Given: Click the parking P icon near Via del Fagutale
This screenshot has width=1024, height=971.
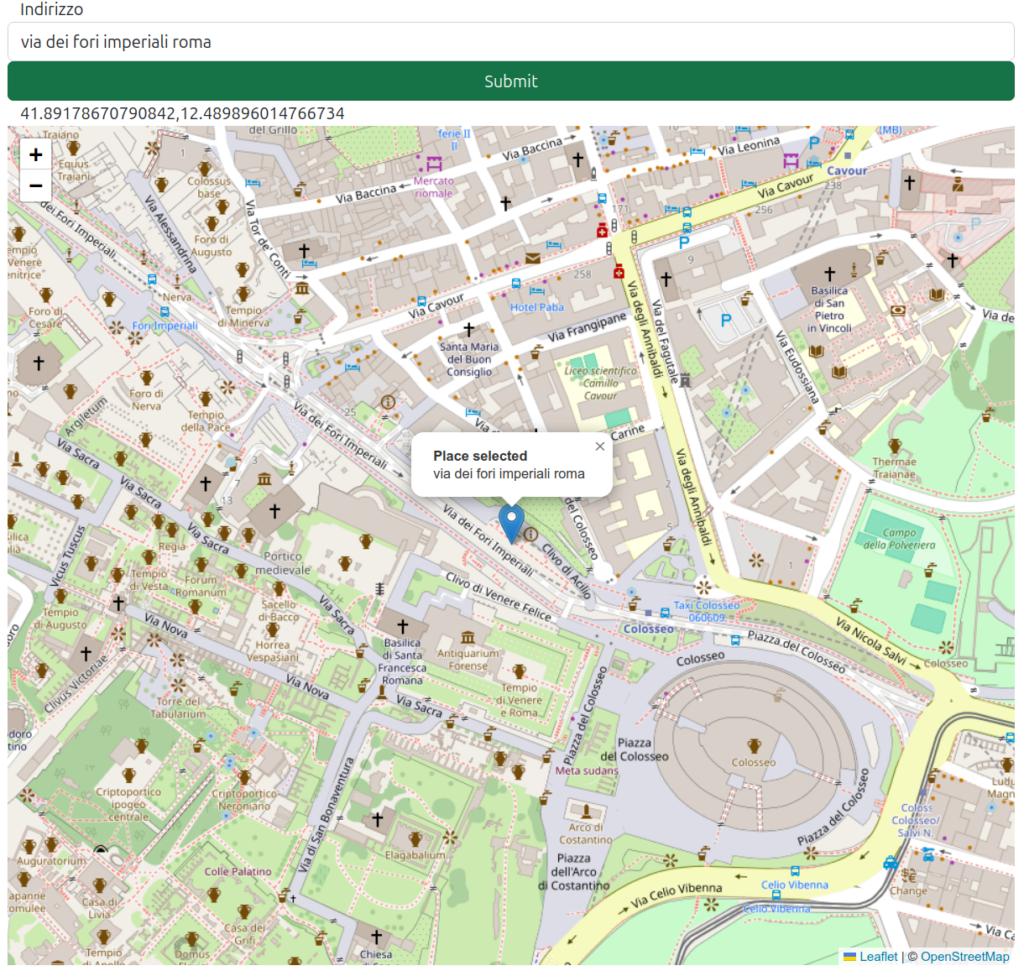Looking at the screenshot, I should [726, 320].
